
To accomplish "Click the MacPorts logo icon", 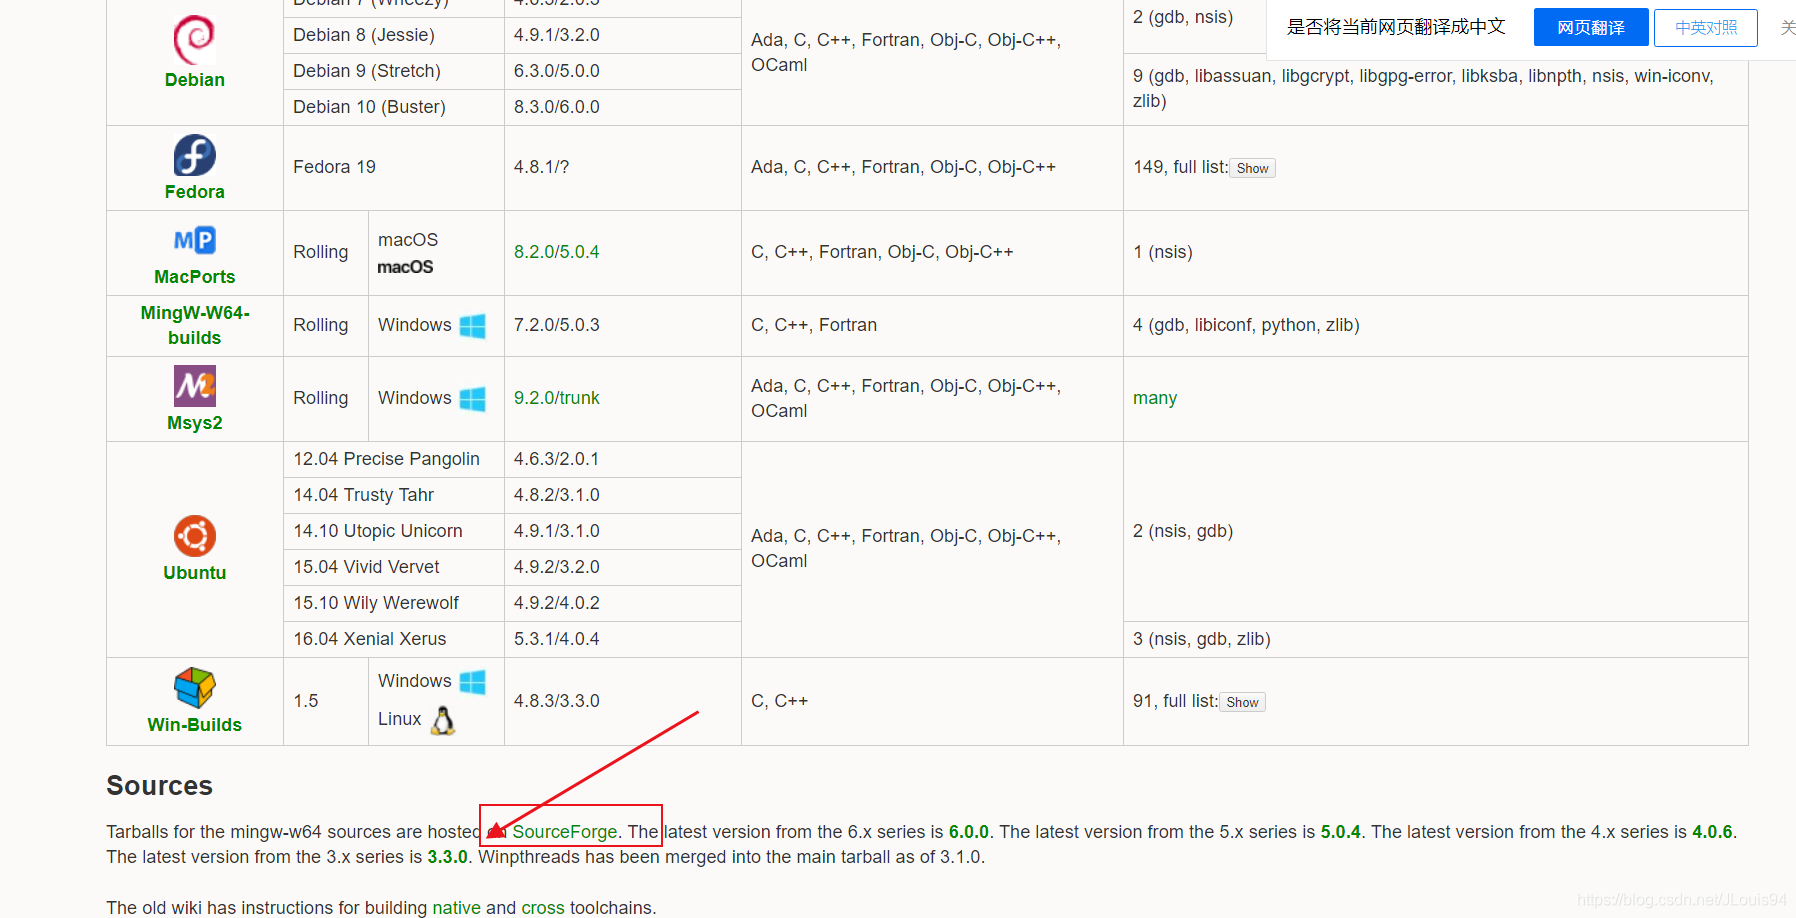I will click(194, 240).
